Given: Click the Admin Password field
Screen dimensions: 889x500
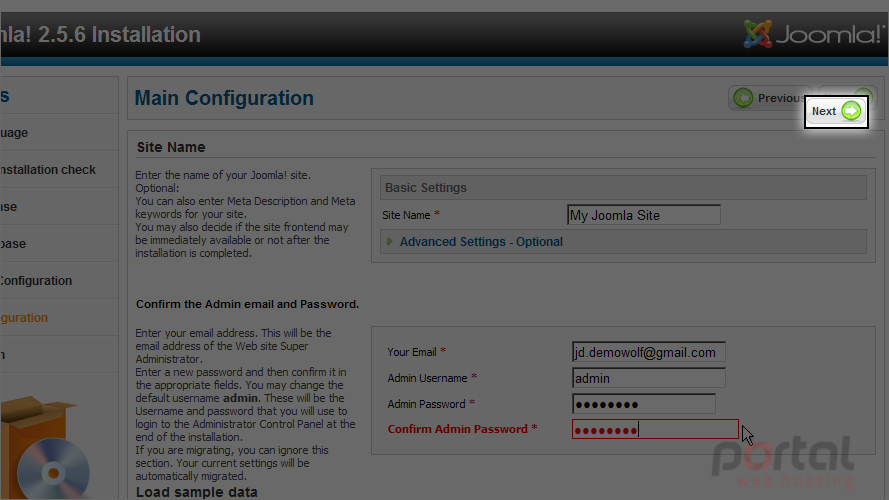Looking at the screenshot, I should [x=644, y=404].
